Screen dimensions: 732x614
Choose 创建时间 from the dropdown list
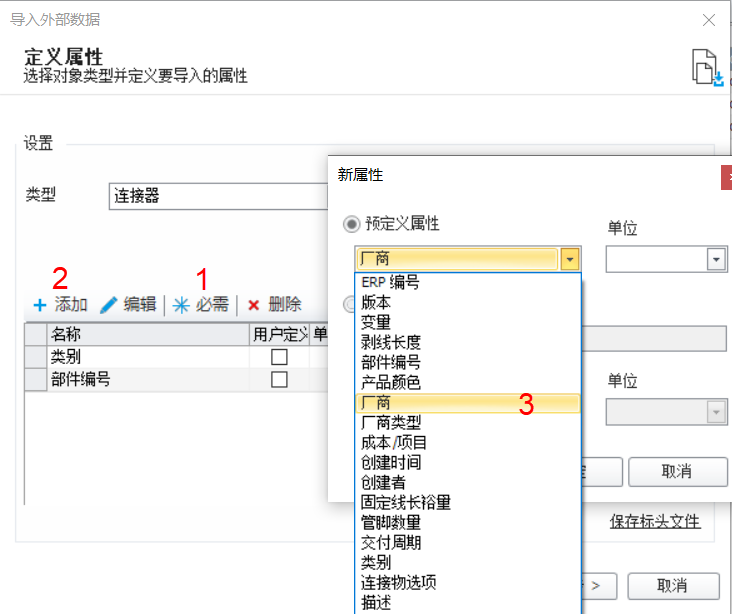click(x=468, y=463)
